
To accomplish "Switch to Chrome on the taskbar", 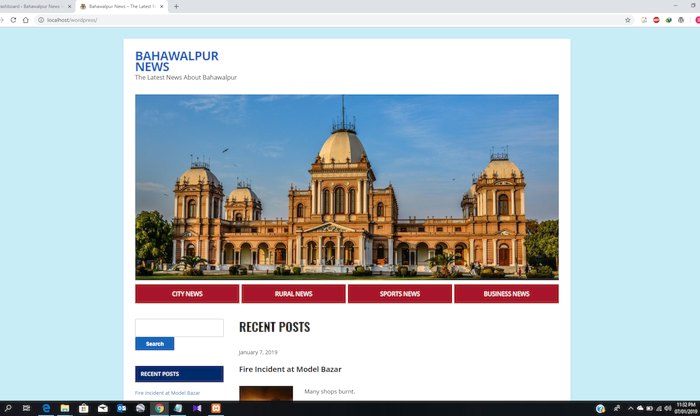I will [159, 408].
